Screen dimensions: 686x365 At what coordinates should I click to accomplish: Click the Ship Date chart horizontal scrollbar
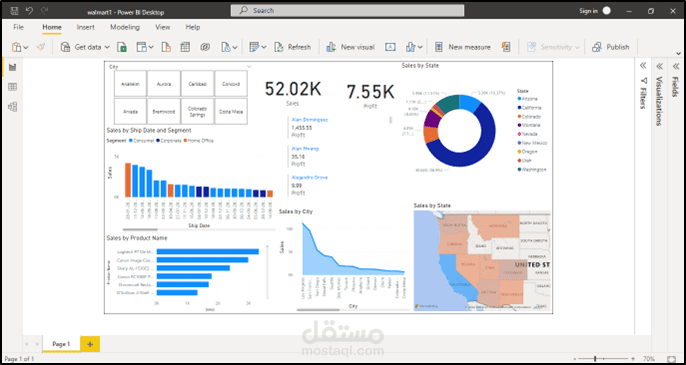pos(140,229)
